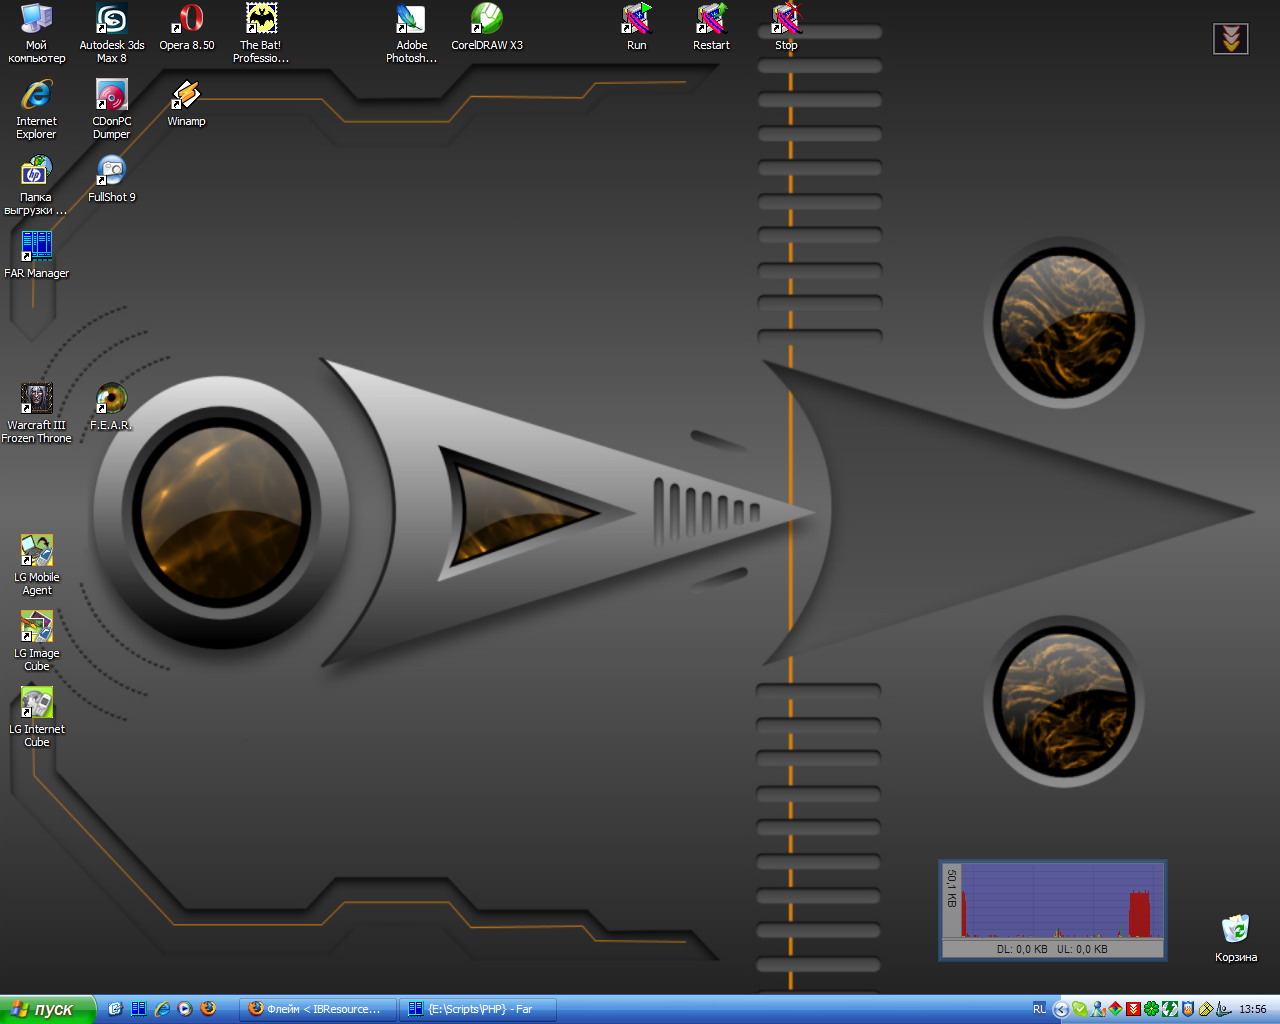
Task: Click the FullShot 9 desktop icon
Action: (x=111, y=172)
